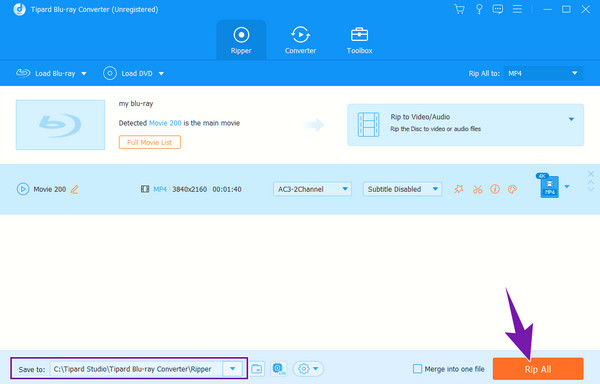This screenshot has height=384, width=600.
Task: Open the Full Movie List
Action: coord(150,142)
